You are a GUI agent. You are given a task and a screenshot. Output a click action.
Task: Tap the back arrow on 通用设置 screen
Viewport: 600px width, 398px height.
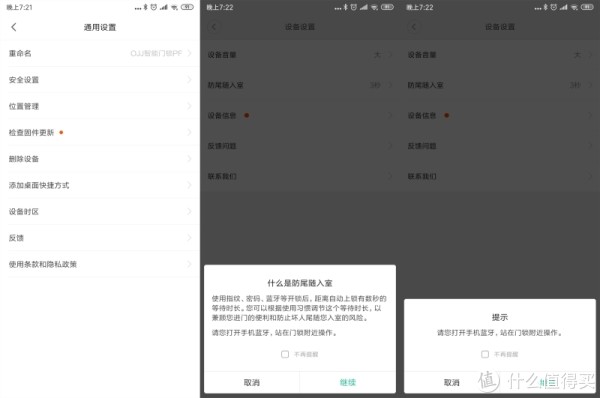(x=14, y=27)
